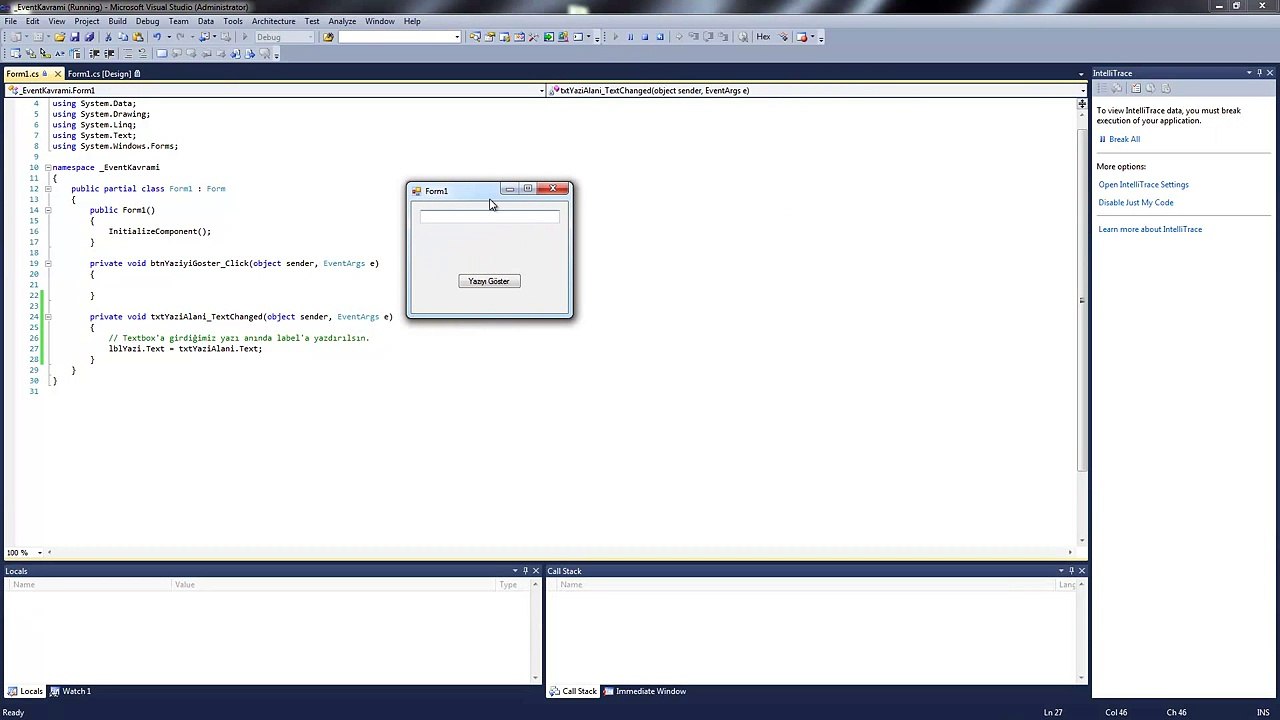Open the Breakpoints window icon on debug toolbar
This screenshot has width=1280, height=720.
pyautogui.click(x=801, y=37)
